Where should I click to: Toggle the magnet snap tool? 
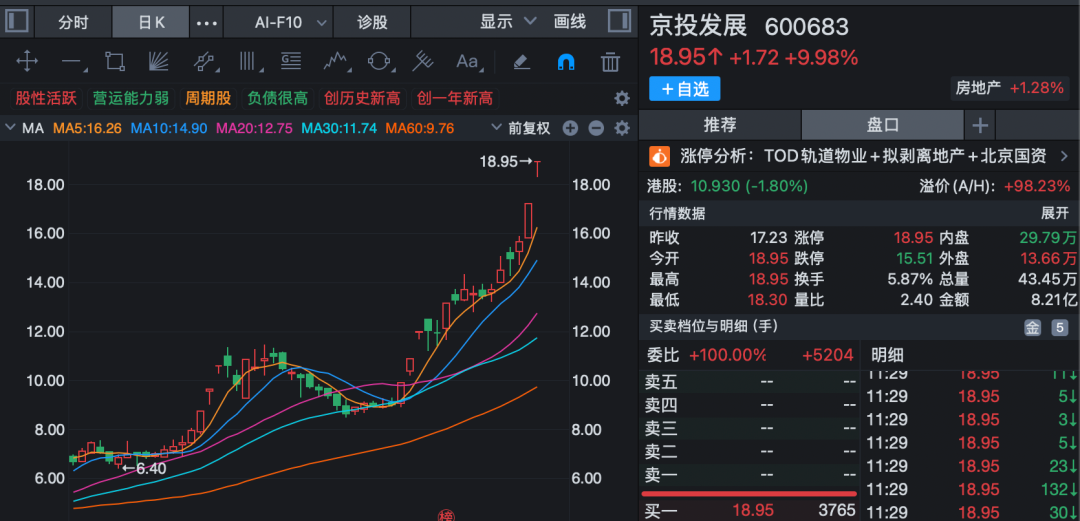[x=565, y=62]
